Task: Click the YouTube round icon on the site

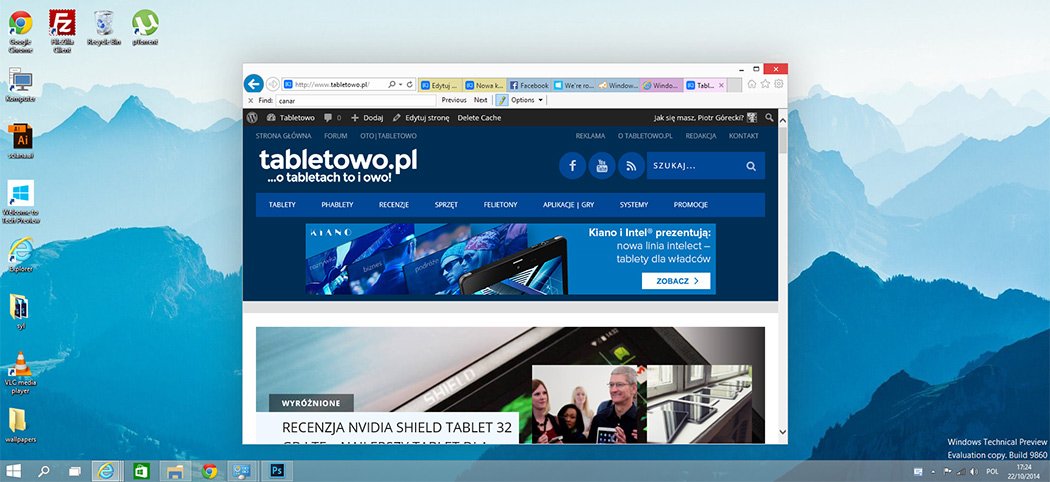Action: [602, 166]
